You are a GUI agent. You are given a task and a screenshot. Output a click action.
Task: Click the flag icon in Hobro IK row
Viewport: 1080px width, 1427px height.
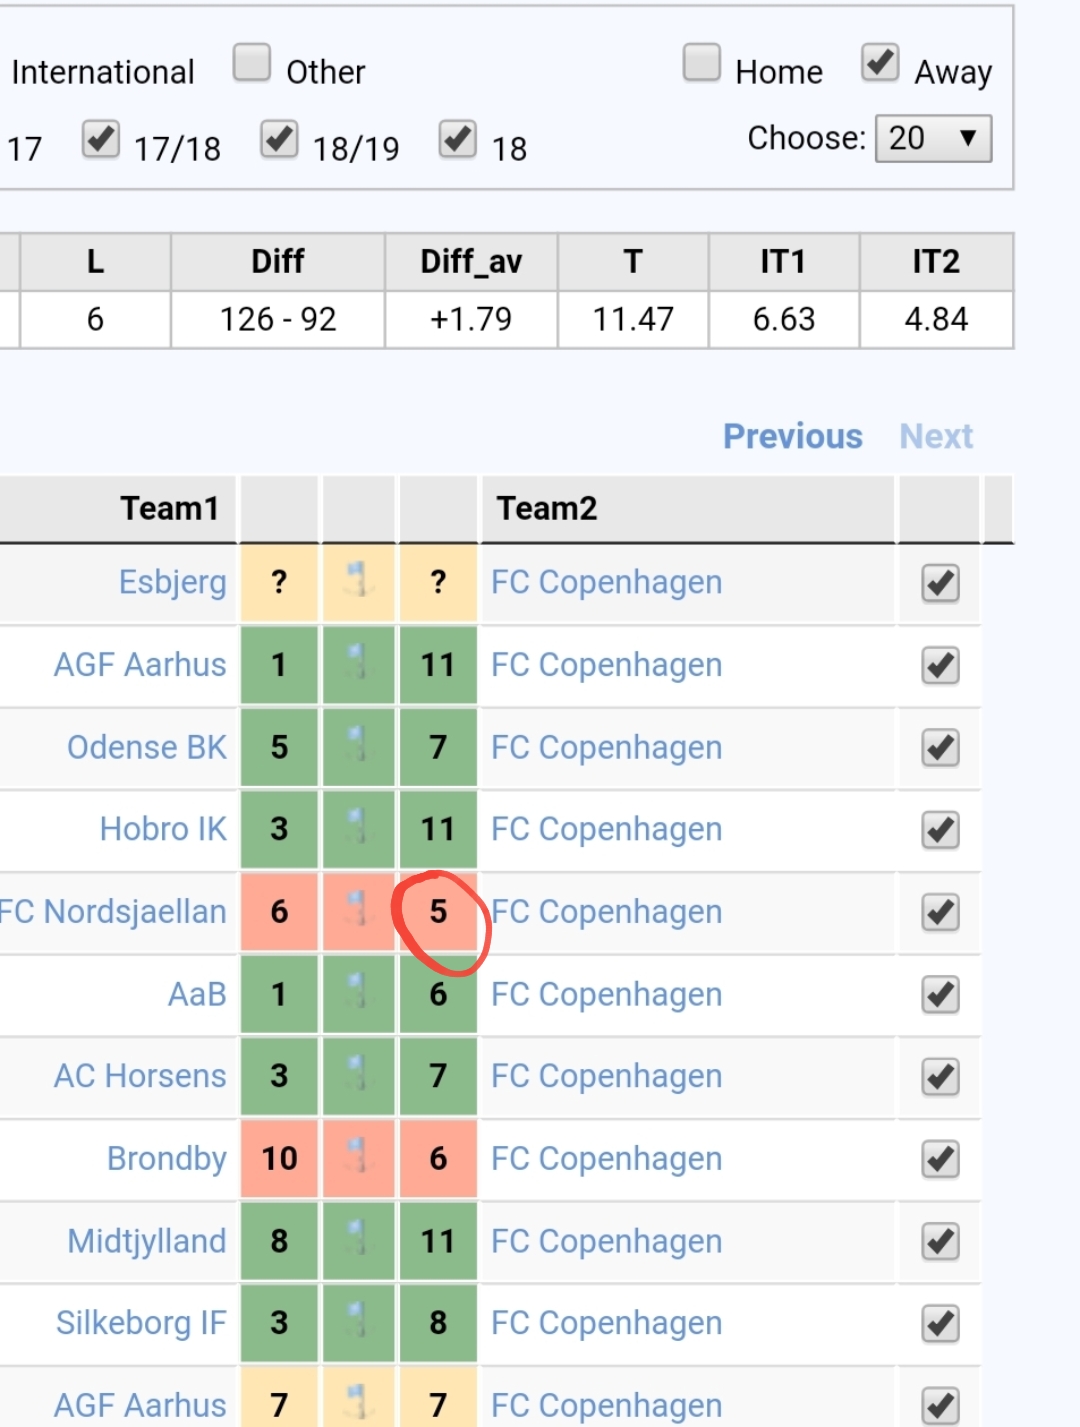pyautogui.click(x=358, y=827)
